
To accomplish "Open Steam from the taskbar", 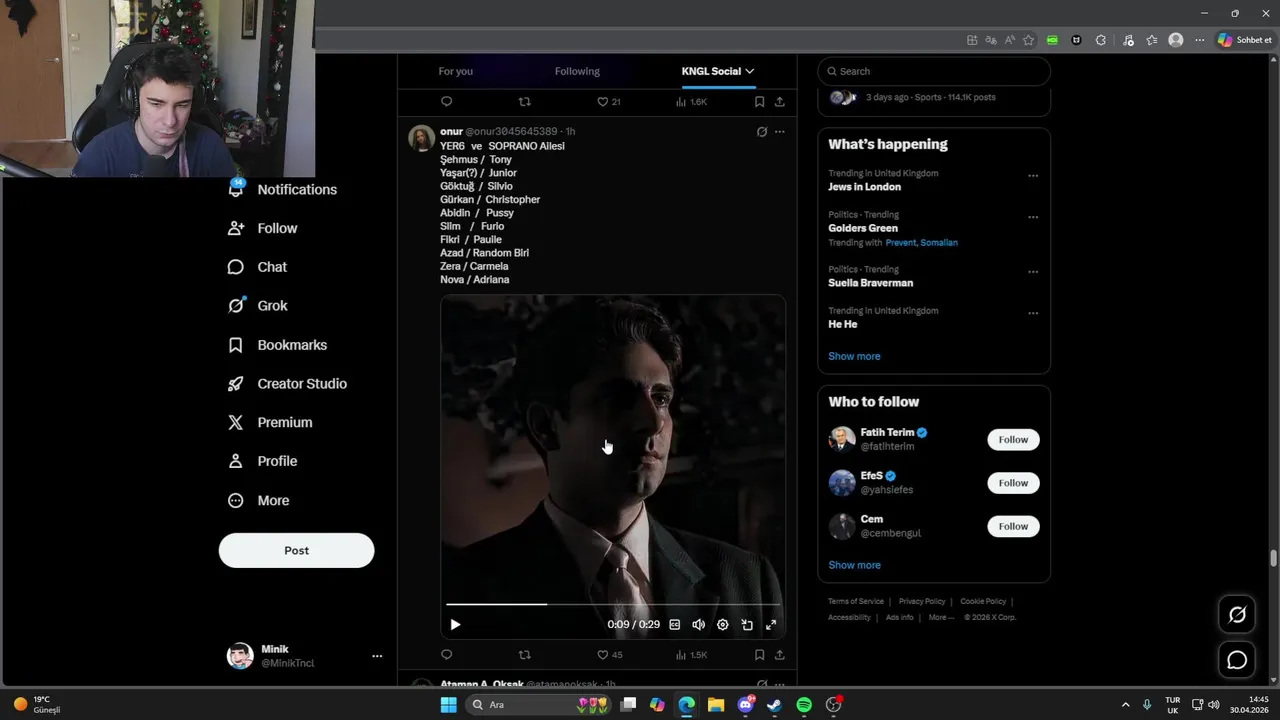I will 774,705.
